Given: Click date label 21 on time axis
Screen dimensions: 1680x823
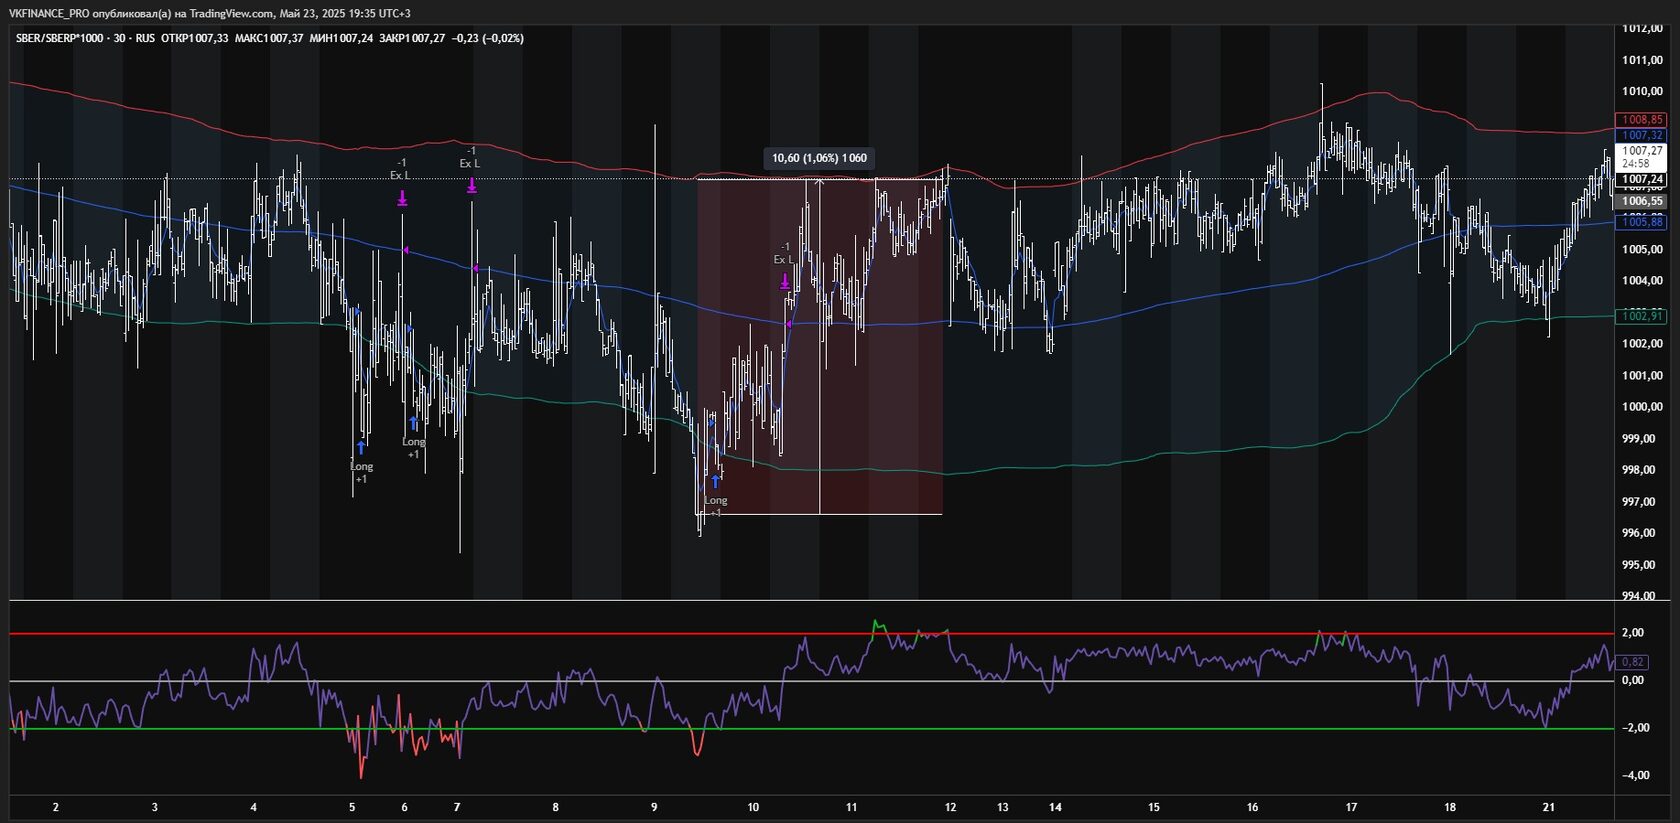Looking at the screenshot, I should (x=1549, y=807).
